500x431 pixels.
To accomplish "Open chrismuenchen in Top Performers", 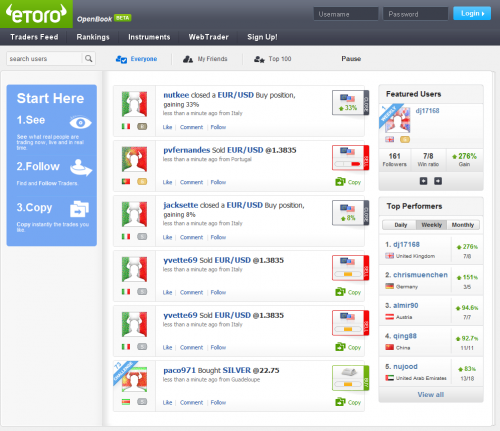I will [420, 275].
